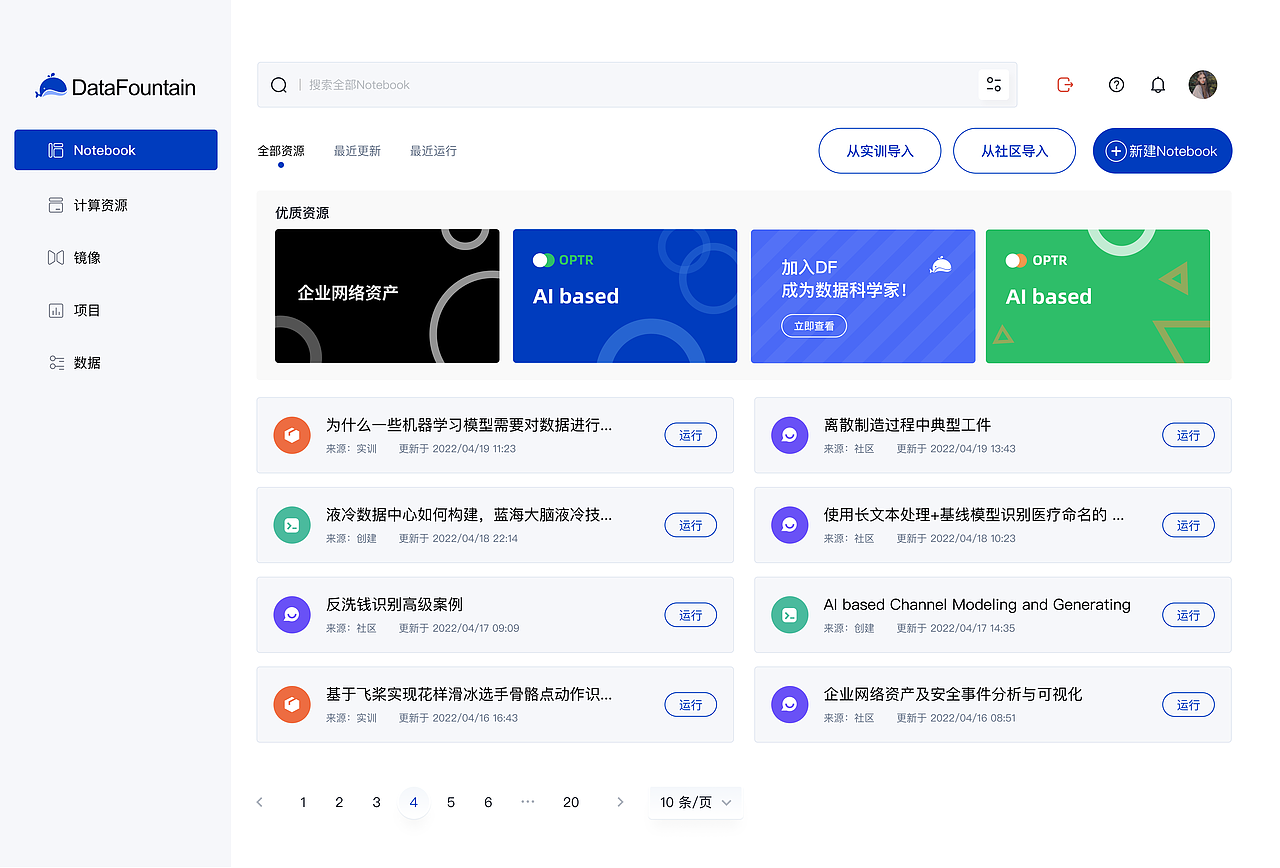The height and width of the screenshot is (868, 1280).
Task: Click the 立即查看 button on the 加入DF banner
Action: [x=813, y=325]
